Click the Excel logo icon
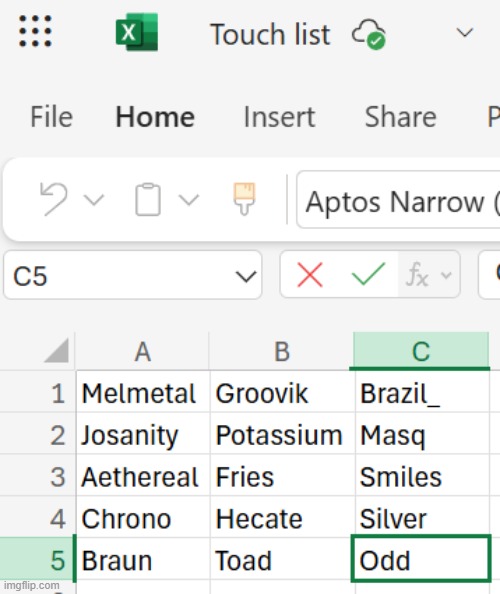Viewport: 500px width, 594px height. (137, 32)
